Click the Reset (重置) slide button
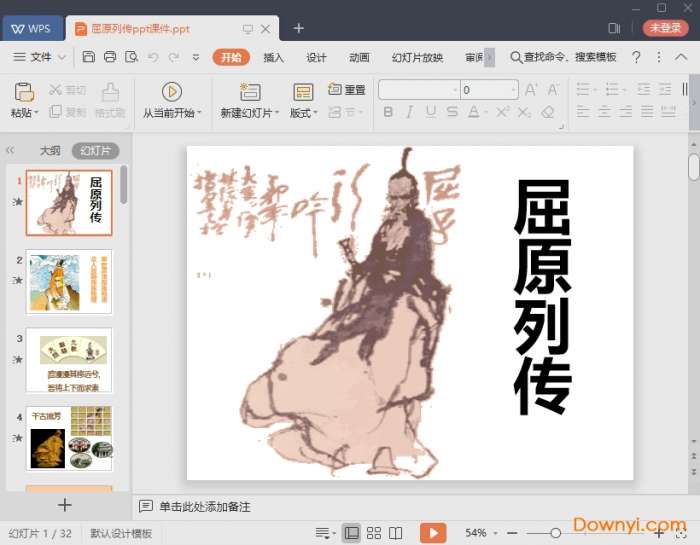Viewport: 700px width, 545px height. tap(347, 90)
